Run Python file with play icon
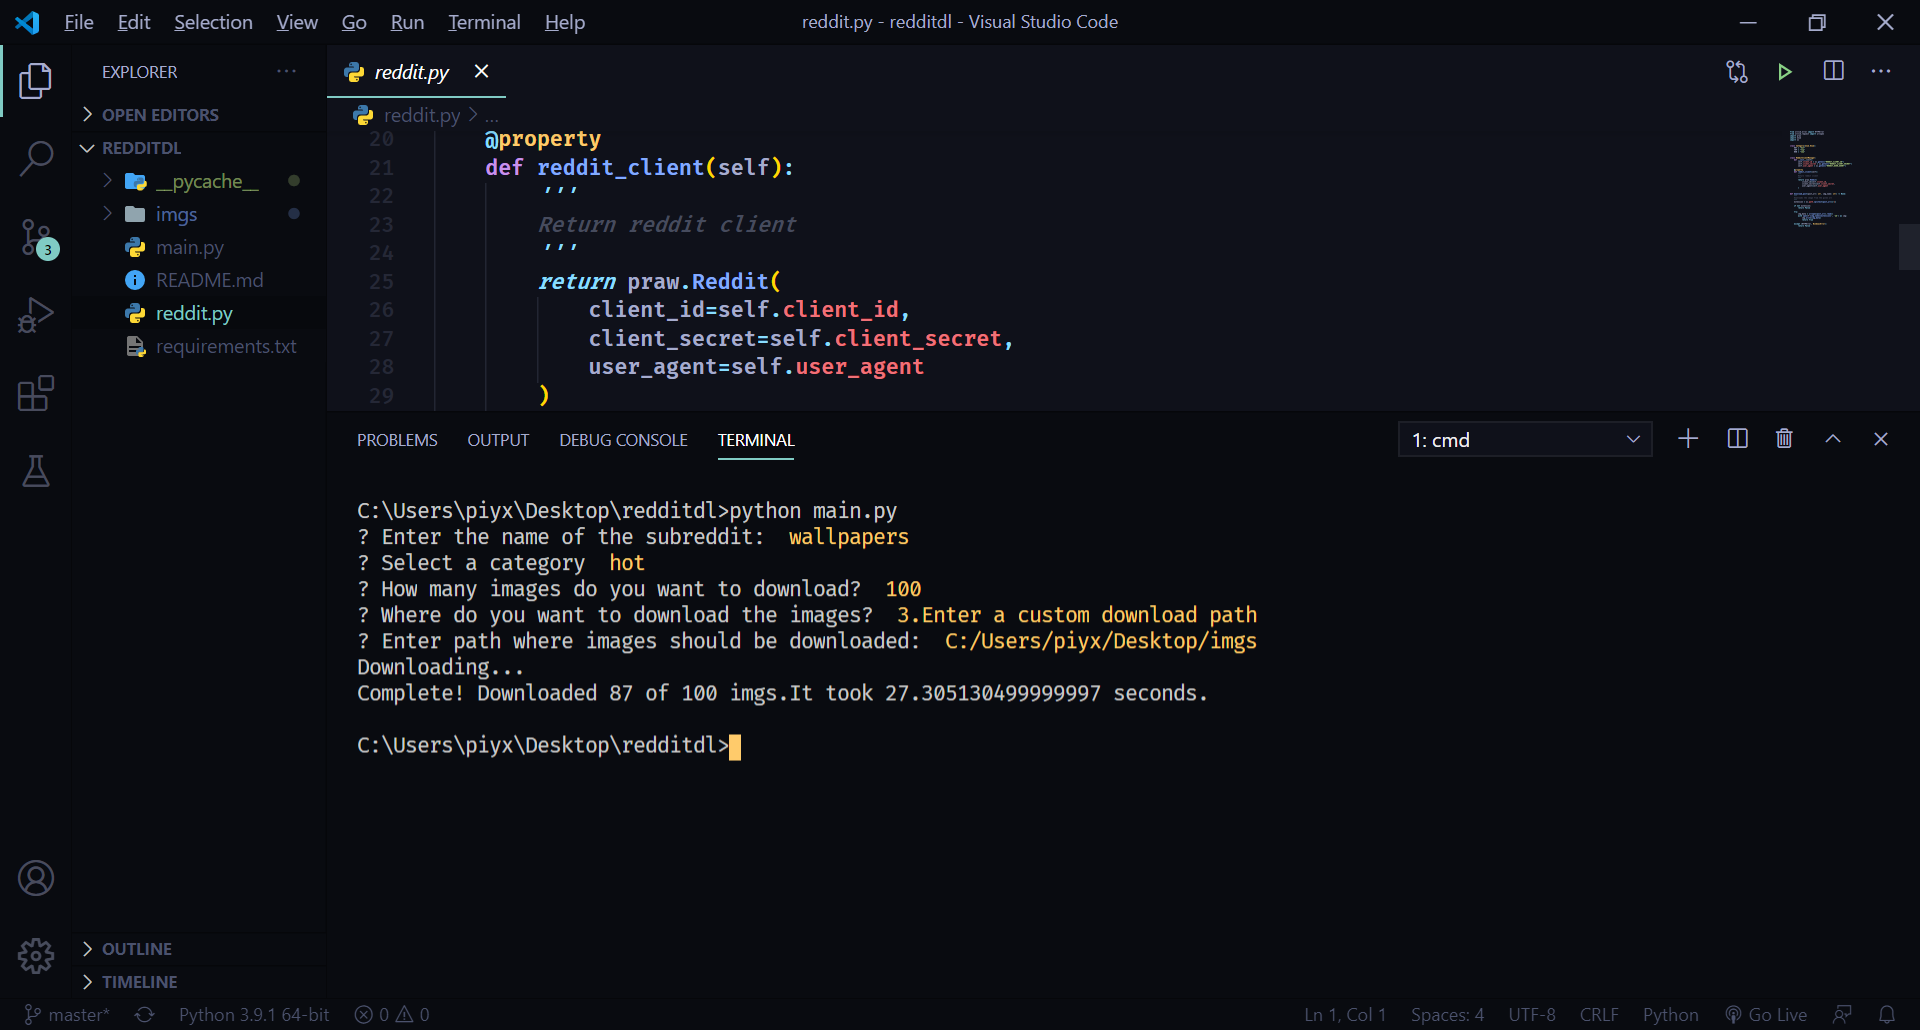The height and width of the screenshot is (1030, 1920). (x=1785, y=71)
